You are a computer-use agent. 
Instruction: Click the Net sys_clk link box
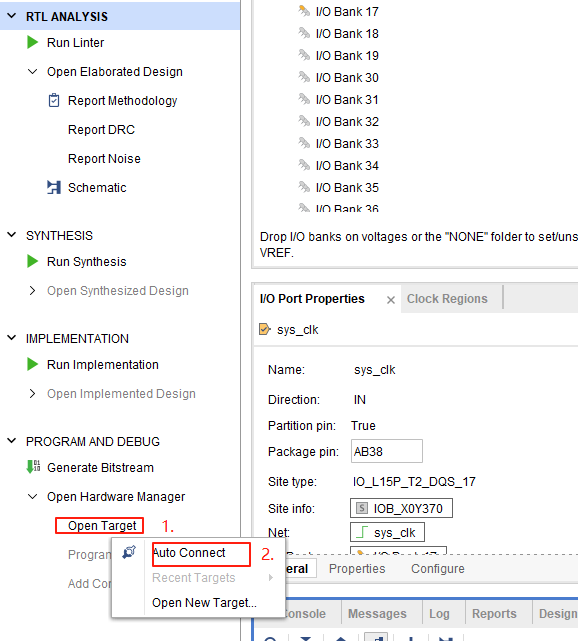pyautogui.click(x=387, y=532)
